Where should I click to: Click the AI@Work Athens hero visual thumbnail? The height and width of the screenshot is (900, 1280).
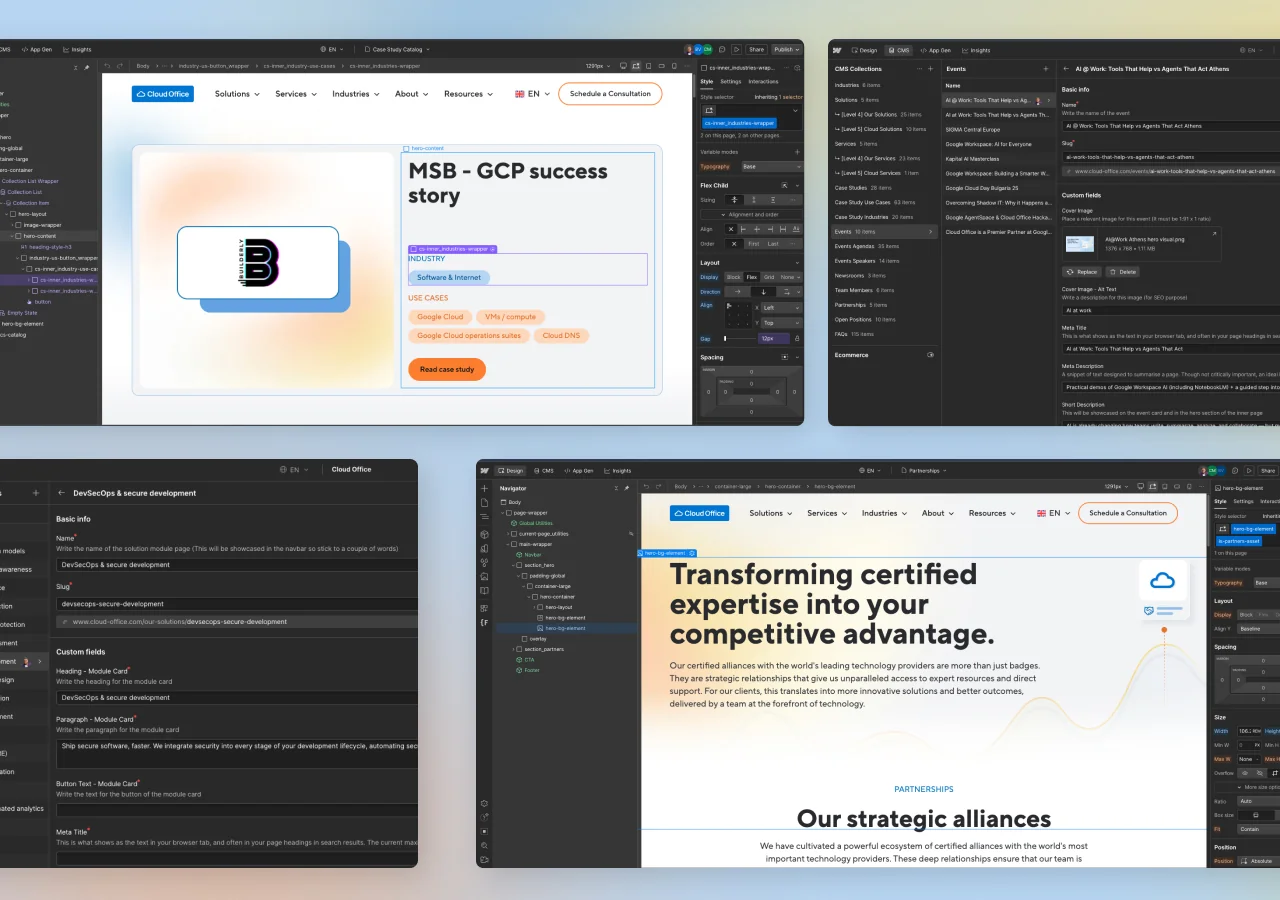1080,243
